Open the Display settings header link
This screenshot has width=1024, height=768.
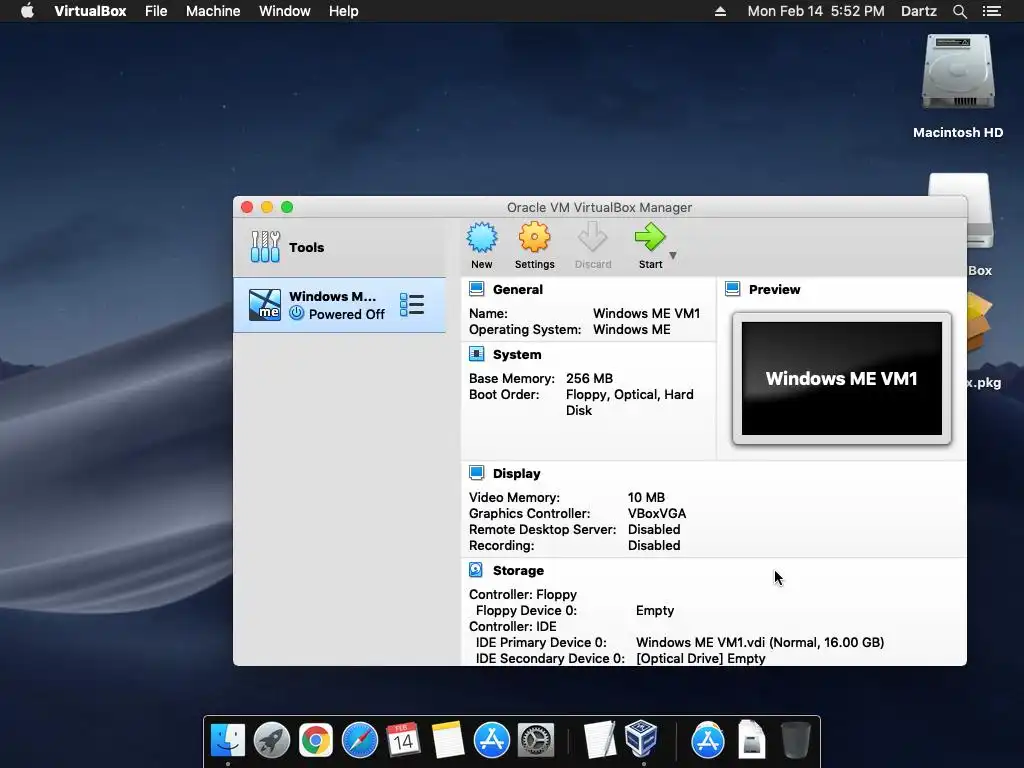[x=517, y=473]
